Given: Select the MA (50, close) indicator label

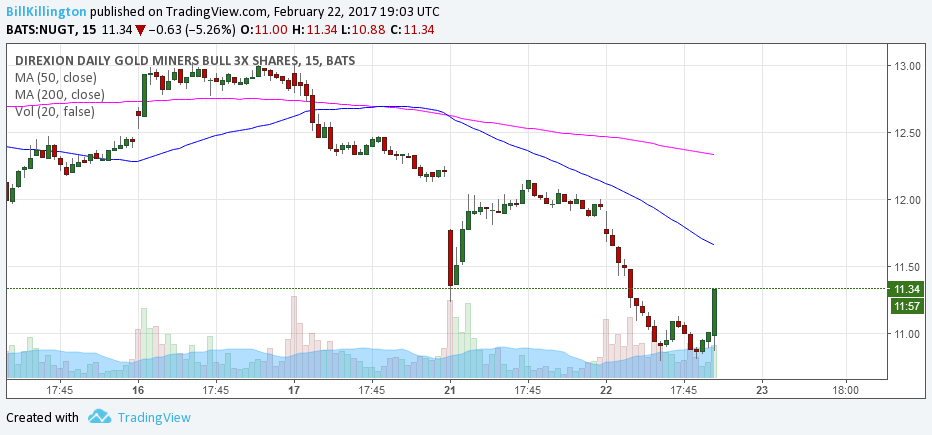Looking at the screenshot, I should [x=56, y=77].
